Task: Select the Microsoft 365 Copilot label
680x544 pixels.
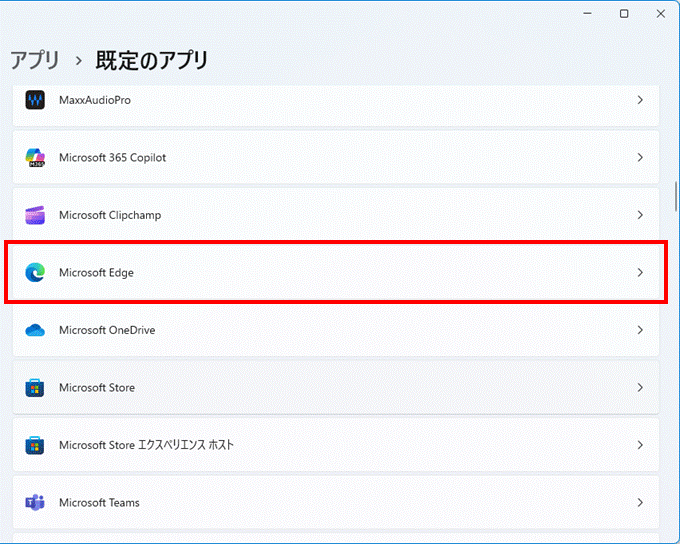Action: [x=112, y=157]
